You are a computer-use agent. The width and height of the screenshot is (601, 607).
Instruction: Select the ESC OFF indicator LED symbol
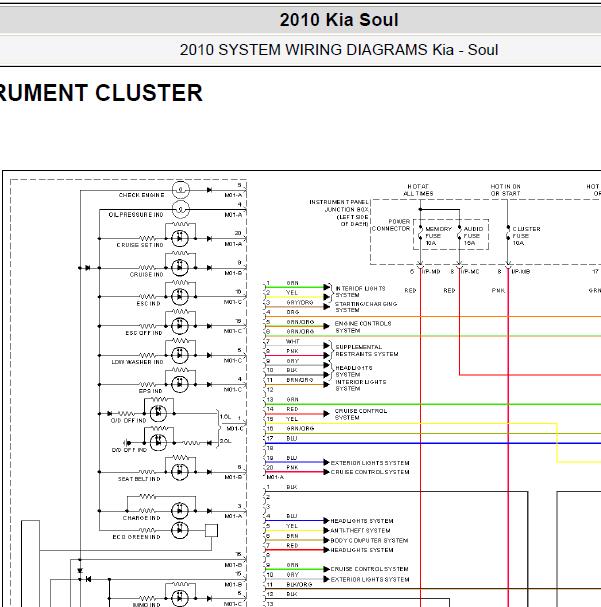(180, 326)
